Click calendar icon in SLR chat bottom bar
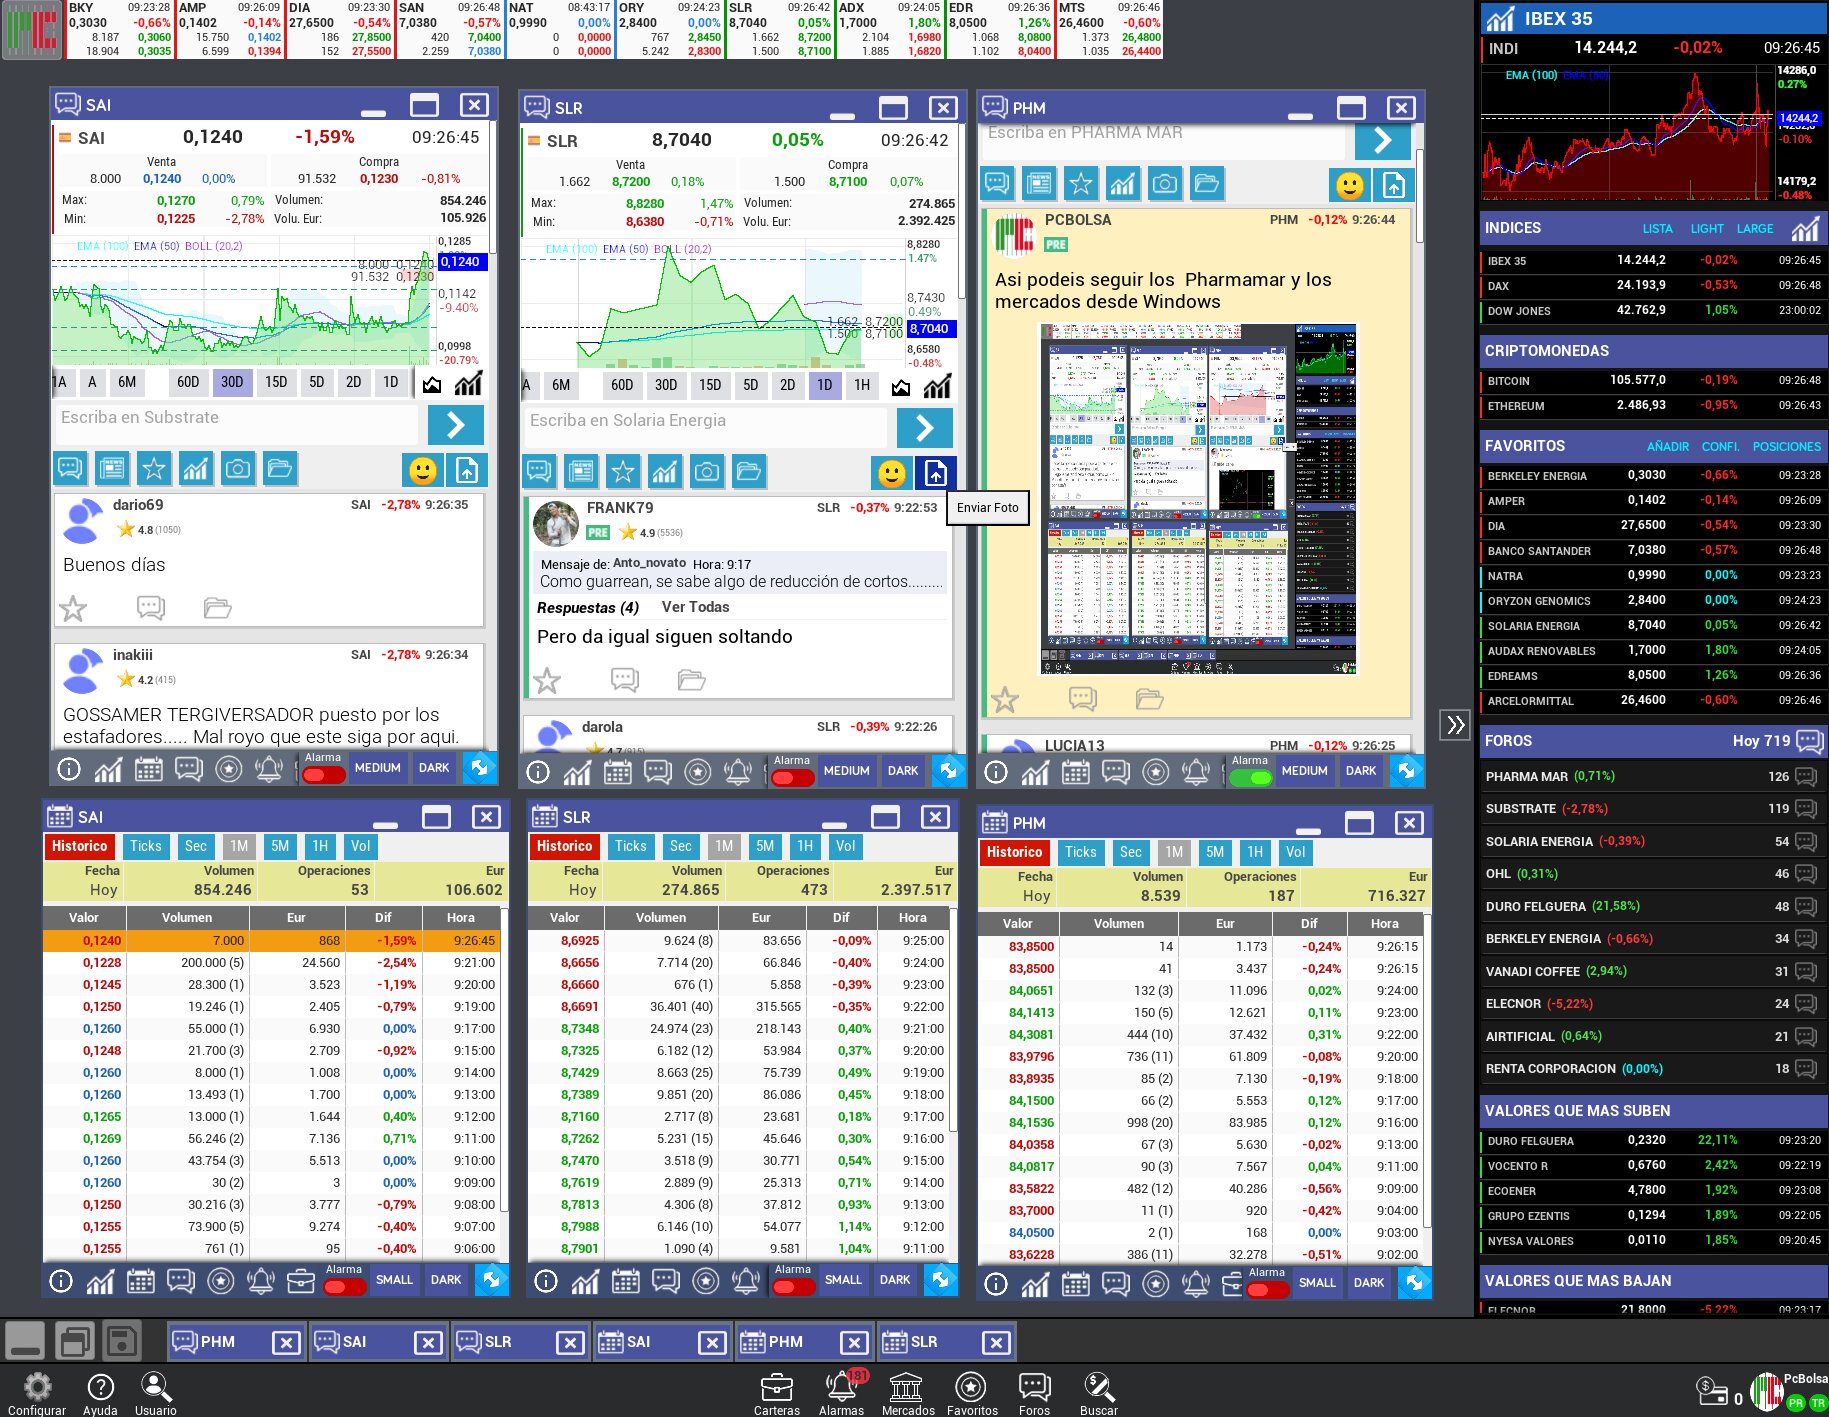Screen dimensions: 1829x1417 (x=618, y=772)
